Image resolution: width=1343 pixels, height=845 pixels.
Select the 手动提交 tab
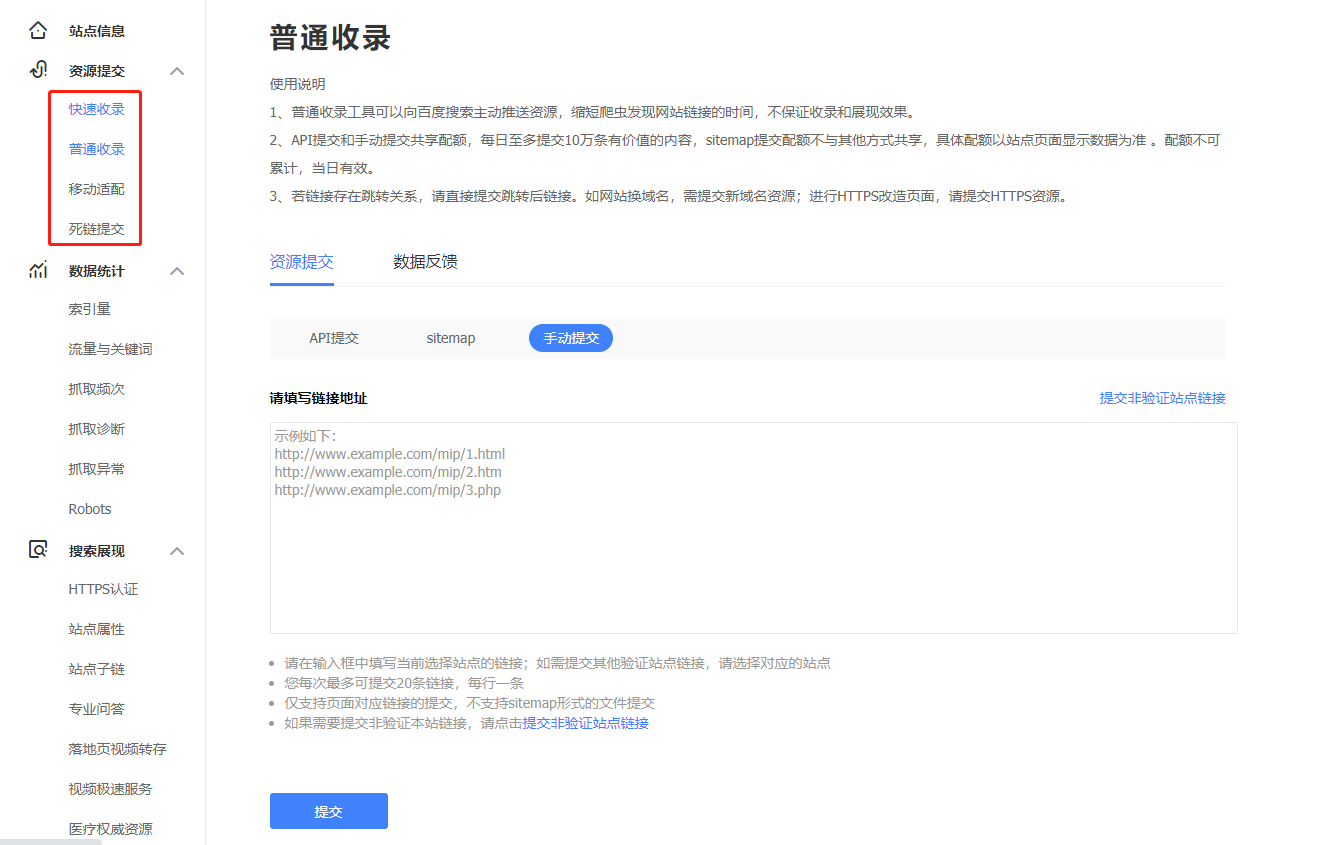[x=570, y=337]
